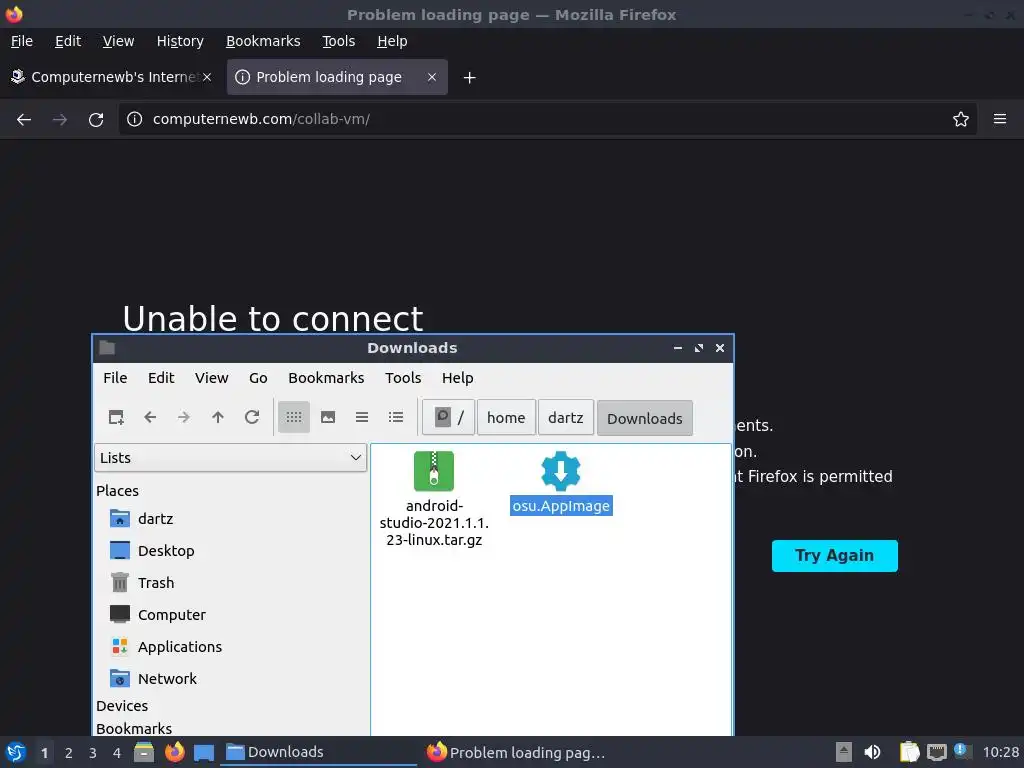Switch to workspace 3 in pager
The width and height of the screenshot is (1024, 768).
93,753
